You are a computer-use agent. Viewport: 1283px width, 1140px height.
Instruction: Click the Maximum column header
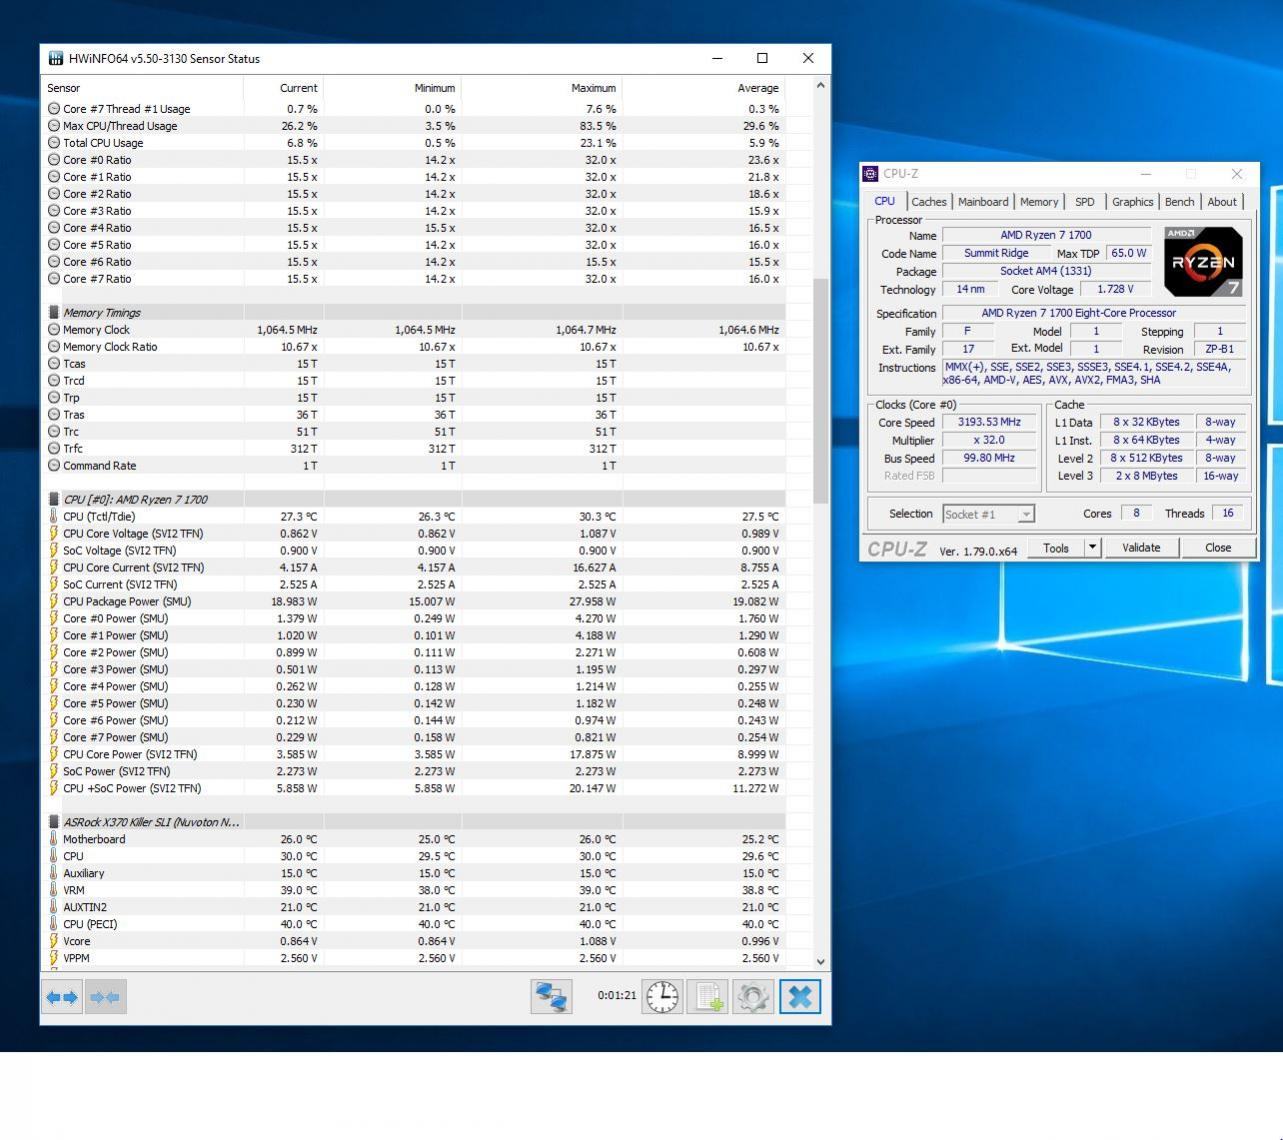pyautogui.click(x=541, y=88)
